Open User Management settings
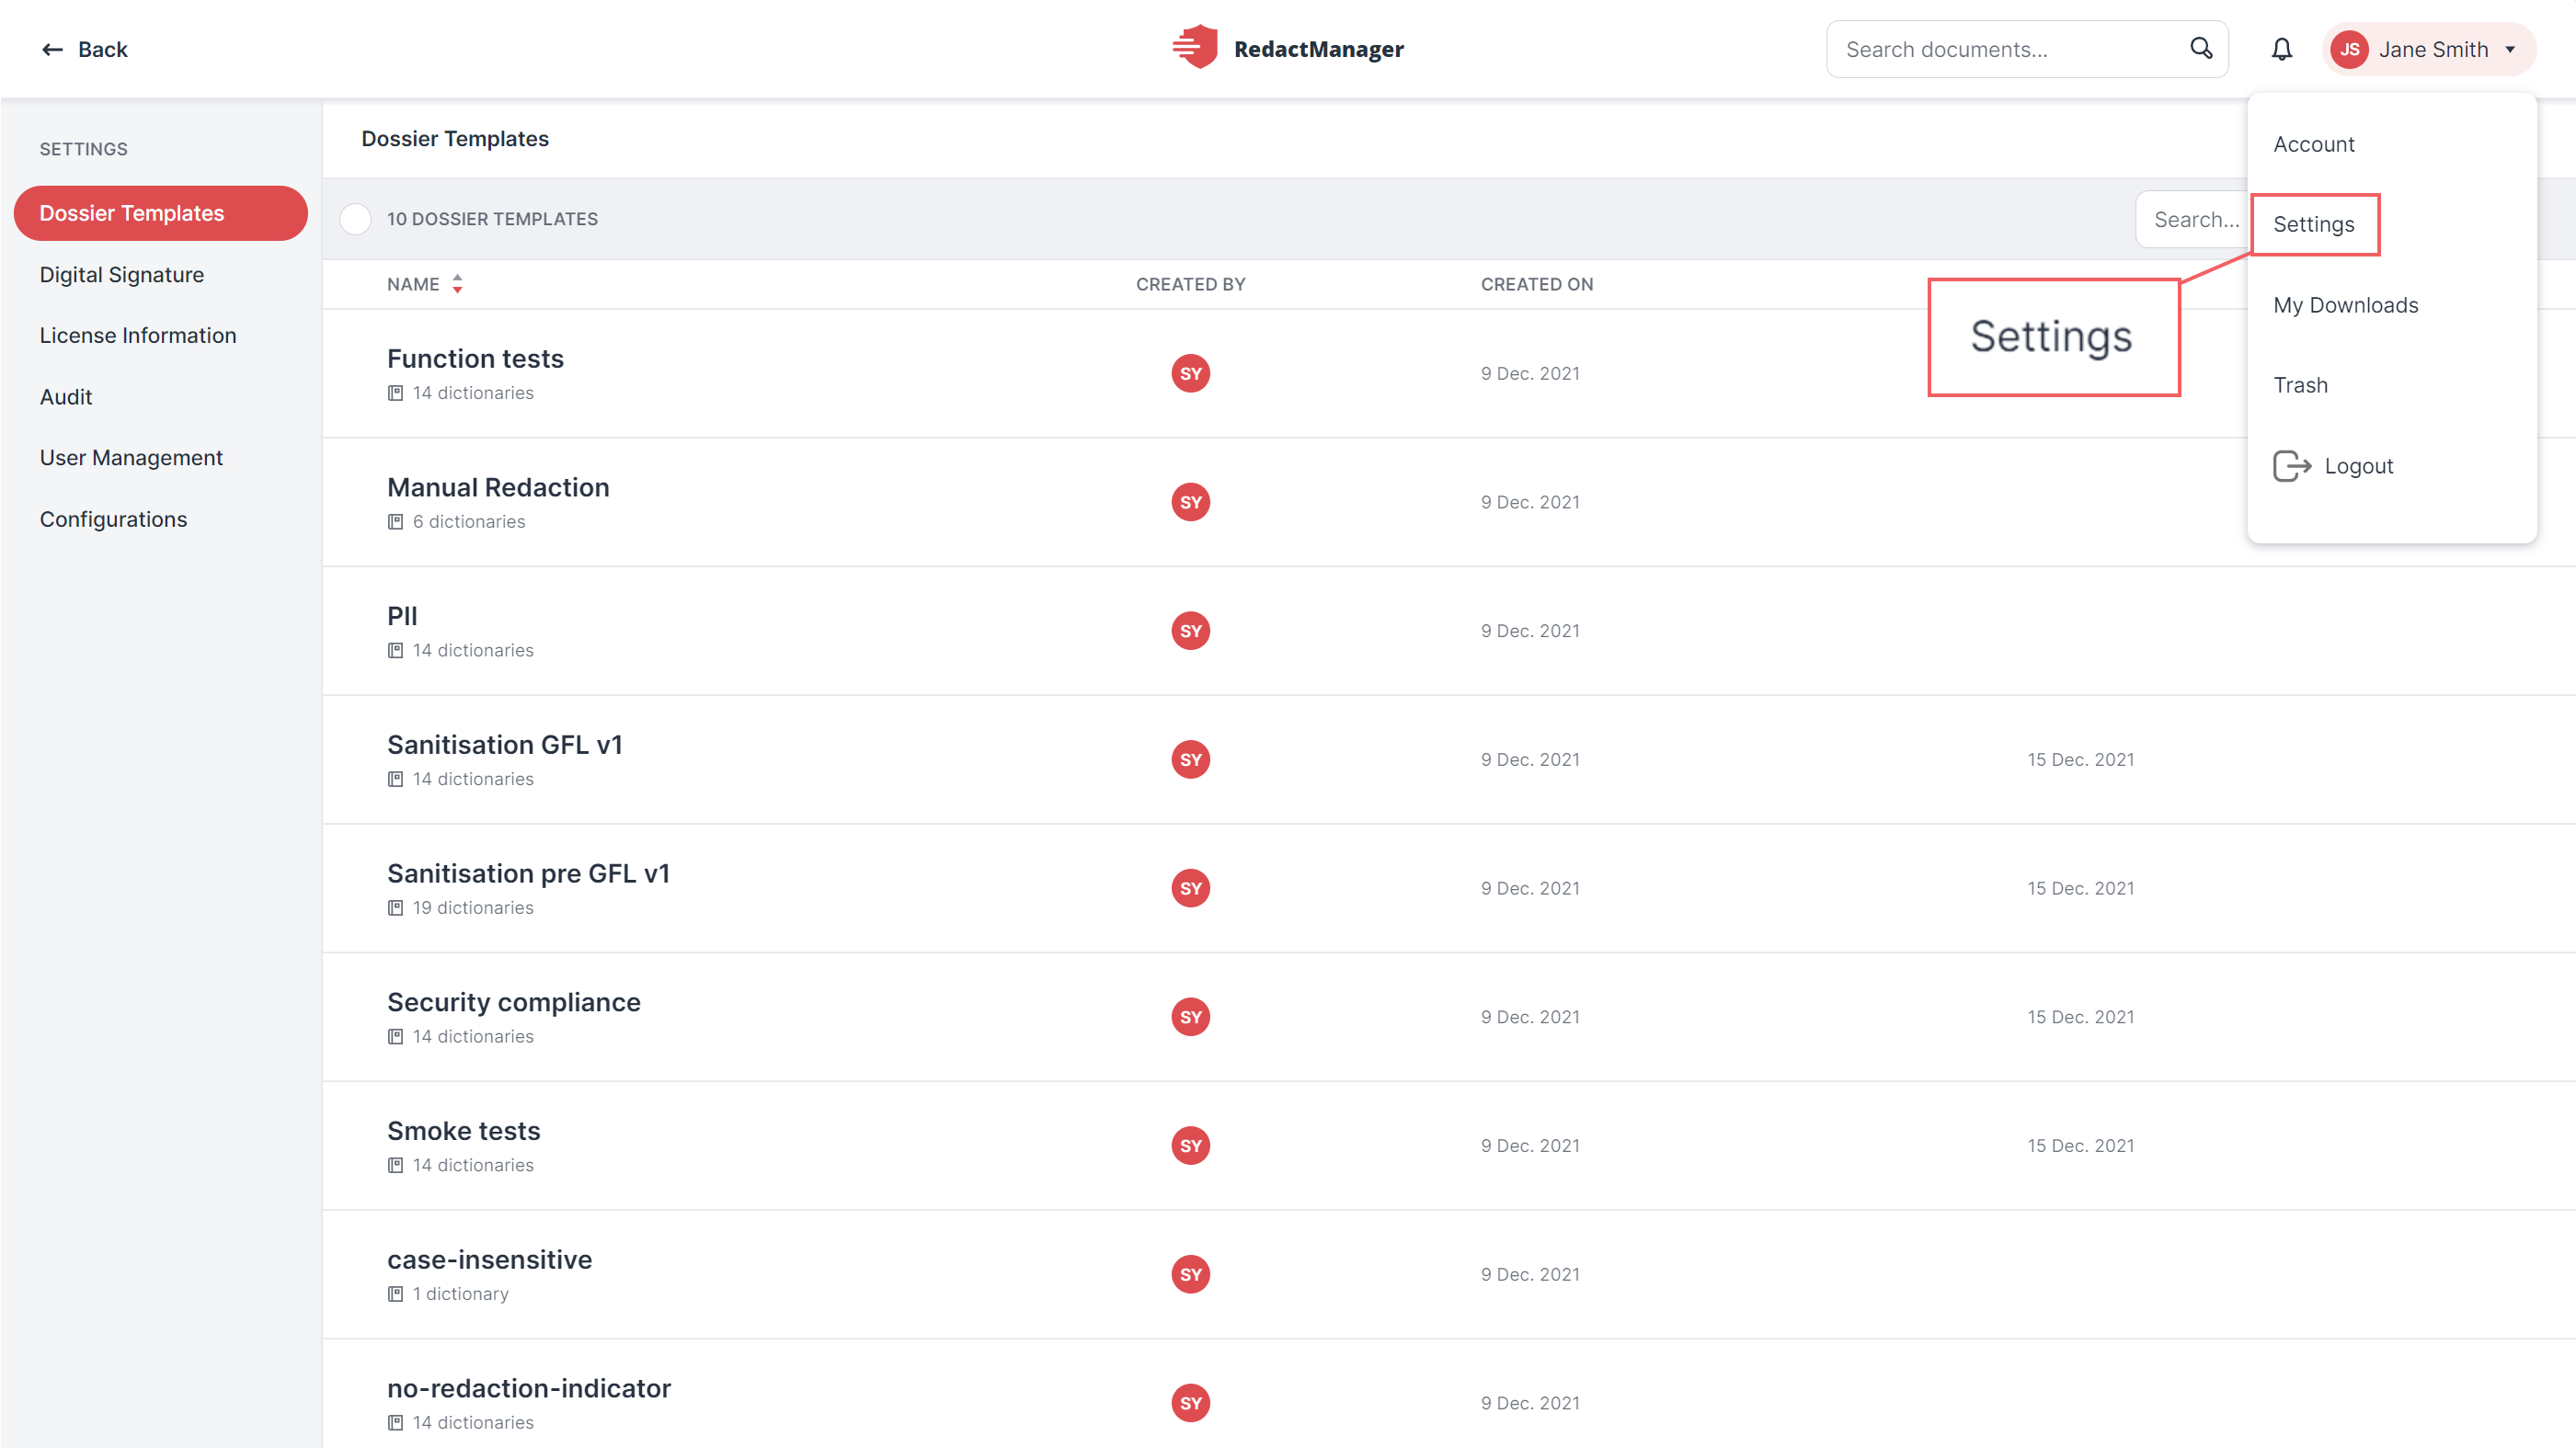This screenshot has height=1448, width=2576. pyautogui.click(x=131, y=457)
